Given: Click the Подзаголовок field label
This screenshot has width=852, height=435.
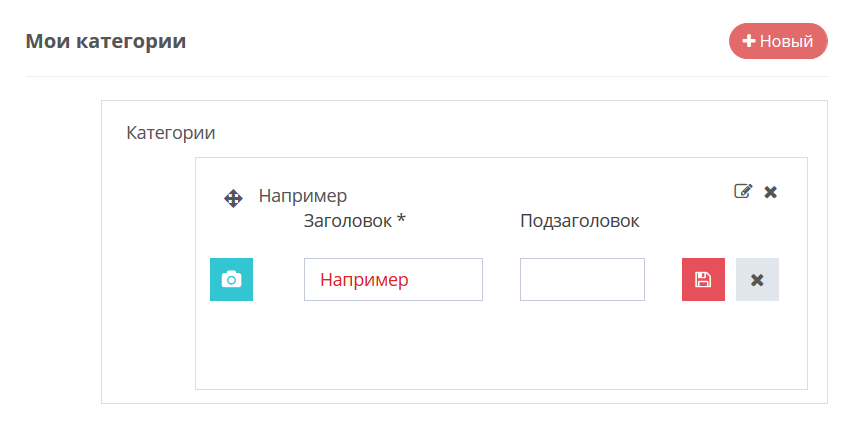Looking at the screenshot, I should click(579, 221).
